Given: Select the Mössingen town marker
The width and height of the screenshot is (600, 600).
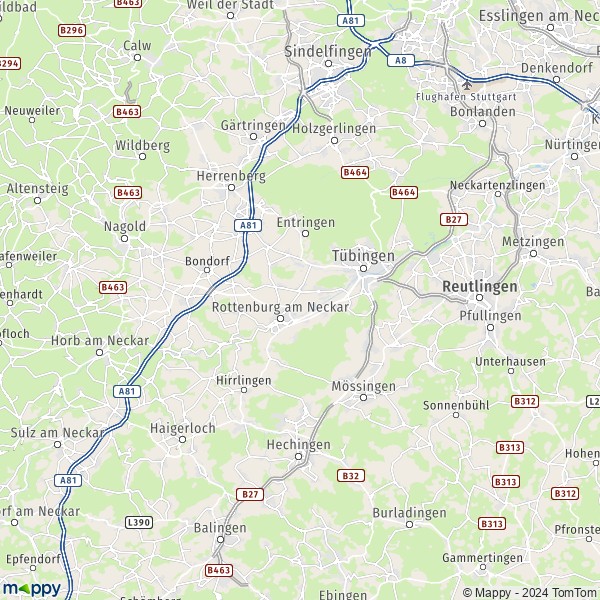Looking at the screenshot, I should [364, 398].
